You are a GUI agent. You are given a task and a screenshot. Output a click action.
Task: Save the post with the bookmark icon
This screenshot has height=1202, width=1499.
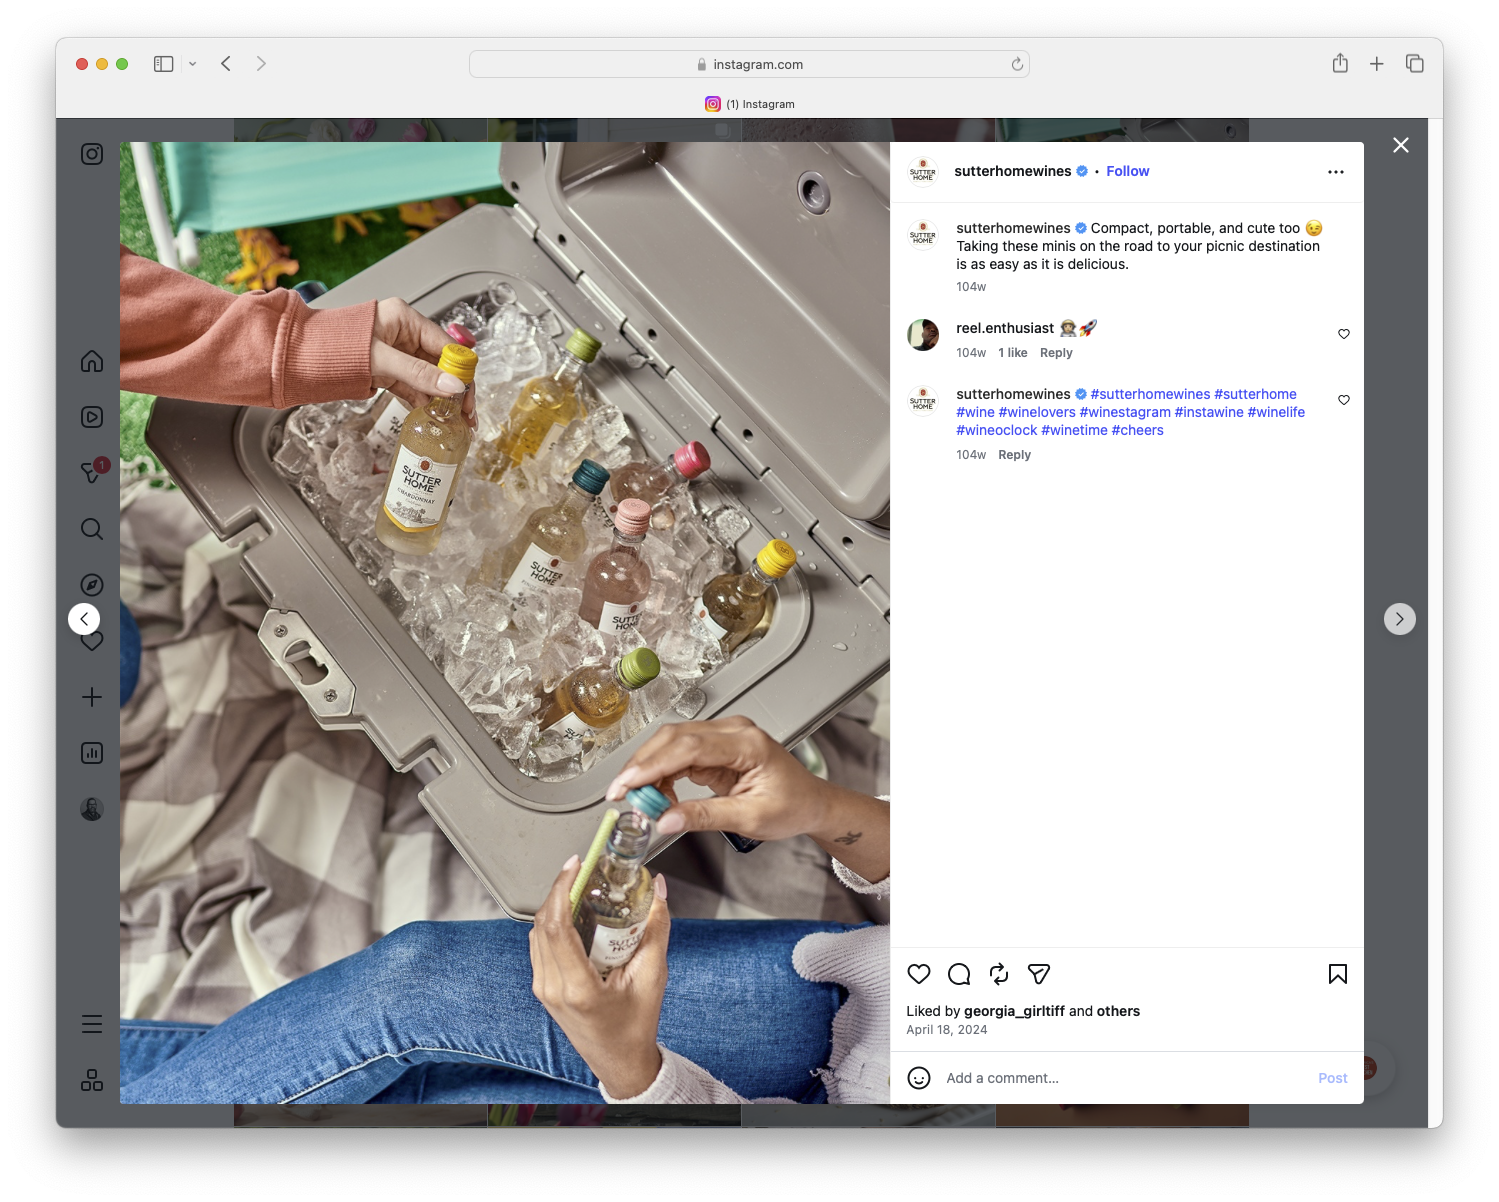pos(1337,974)
